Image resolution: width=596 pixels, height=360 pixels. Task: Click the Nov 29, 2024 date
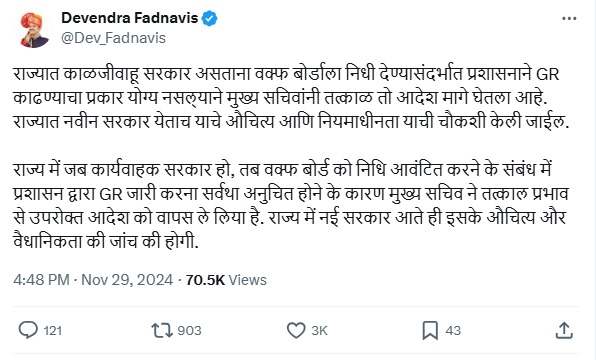click(127, 280)
